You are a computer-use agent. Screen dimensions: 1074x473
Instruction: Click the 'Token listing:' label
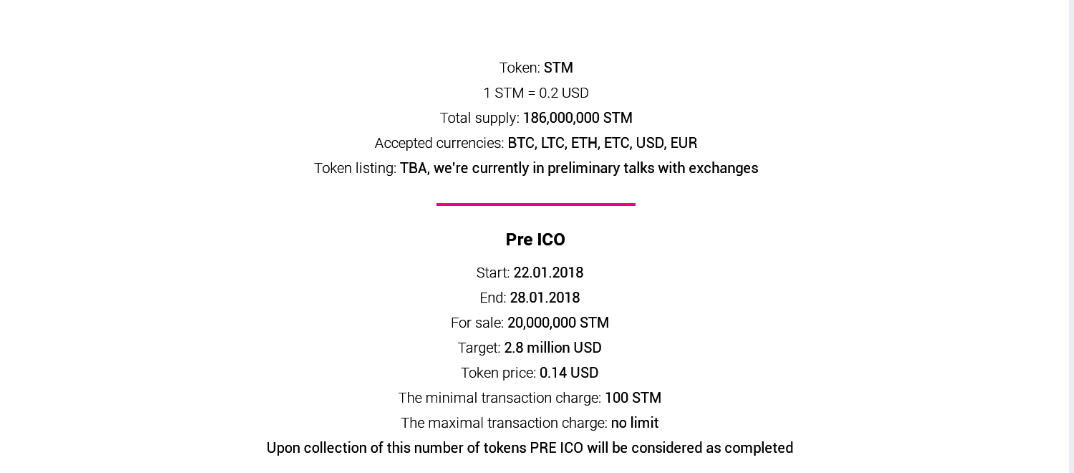point(355,168)
